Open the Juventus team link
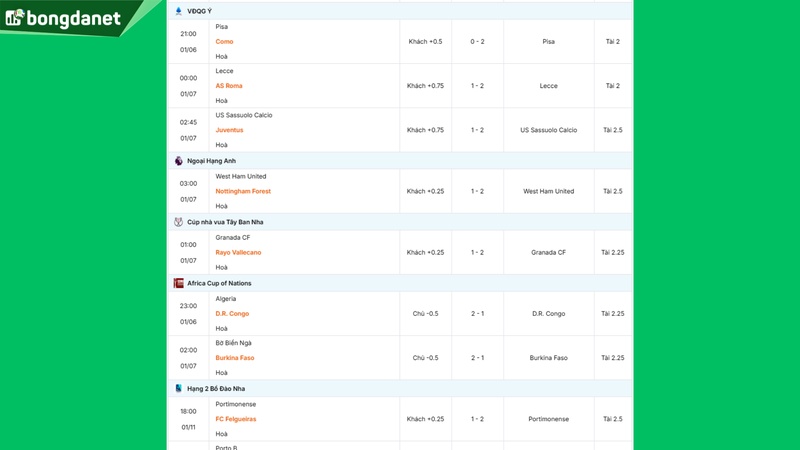Image resolution: width=800 pixels, height=450 pixels. point(229,130)
